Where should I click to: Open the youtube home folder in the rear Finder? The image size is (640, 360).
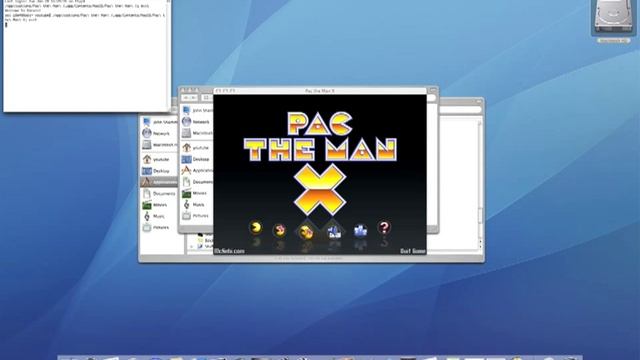(x=160, y=159)
